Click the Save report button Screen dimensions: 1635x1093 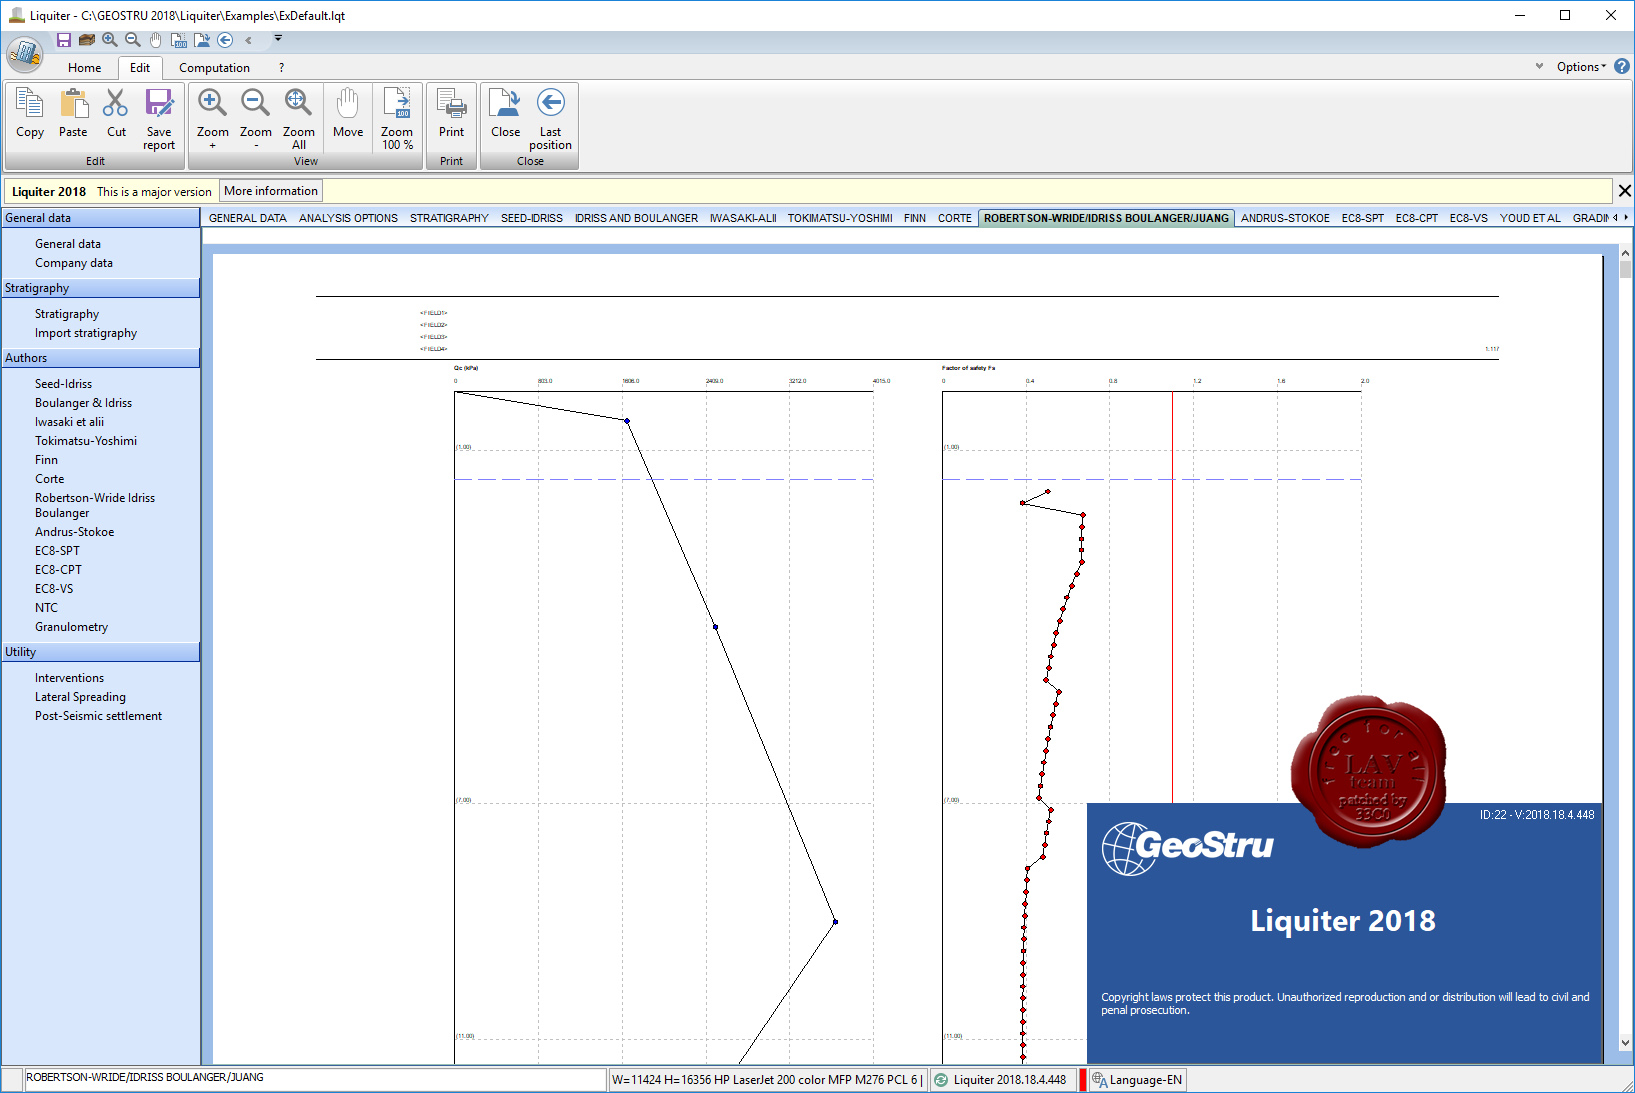pos(159,119)
